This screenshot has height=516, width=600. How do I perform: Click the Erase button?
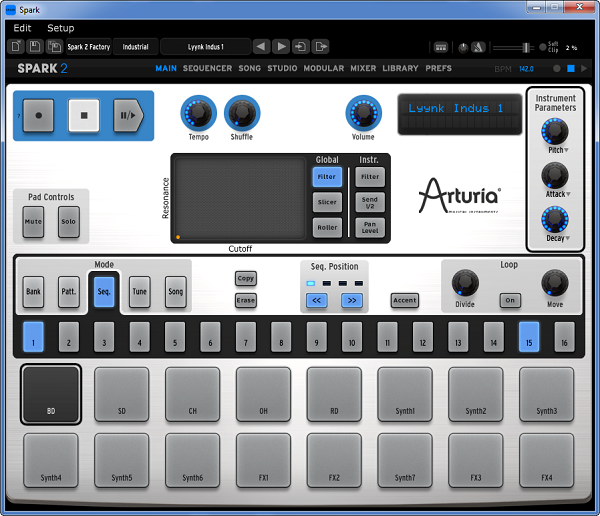point(246,300)
